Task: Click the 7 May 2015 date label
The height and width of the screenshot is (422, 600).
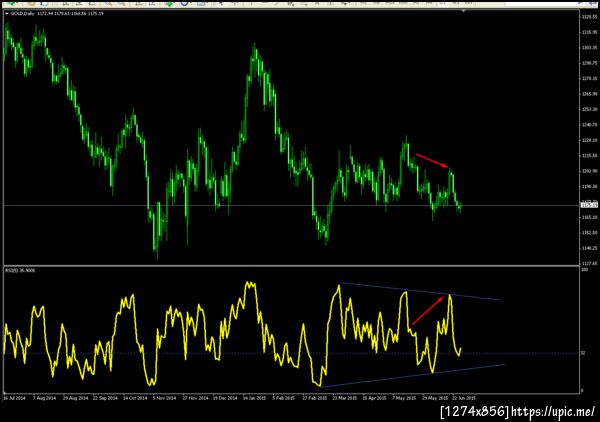Action: (x=404, y=398)
